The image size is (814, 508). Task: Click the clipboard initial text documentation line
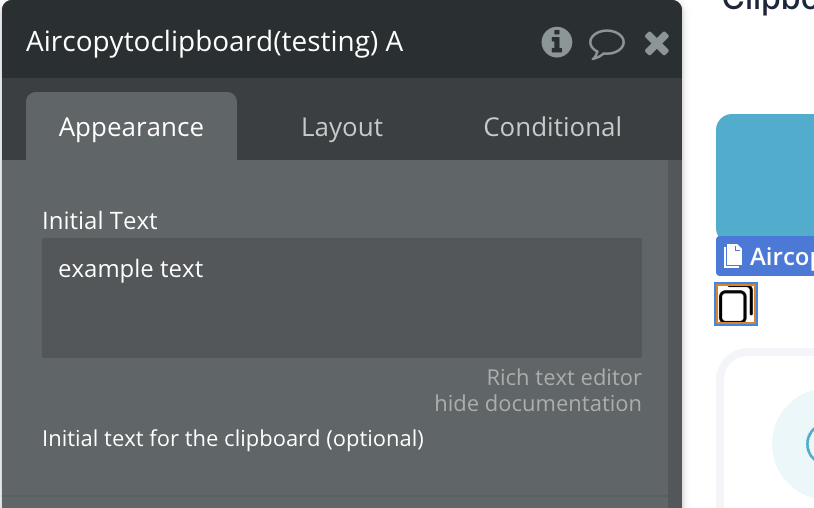(233, 438)
